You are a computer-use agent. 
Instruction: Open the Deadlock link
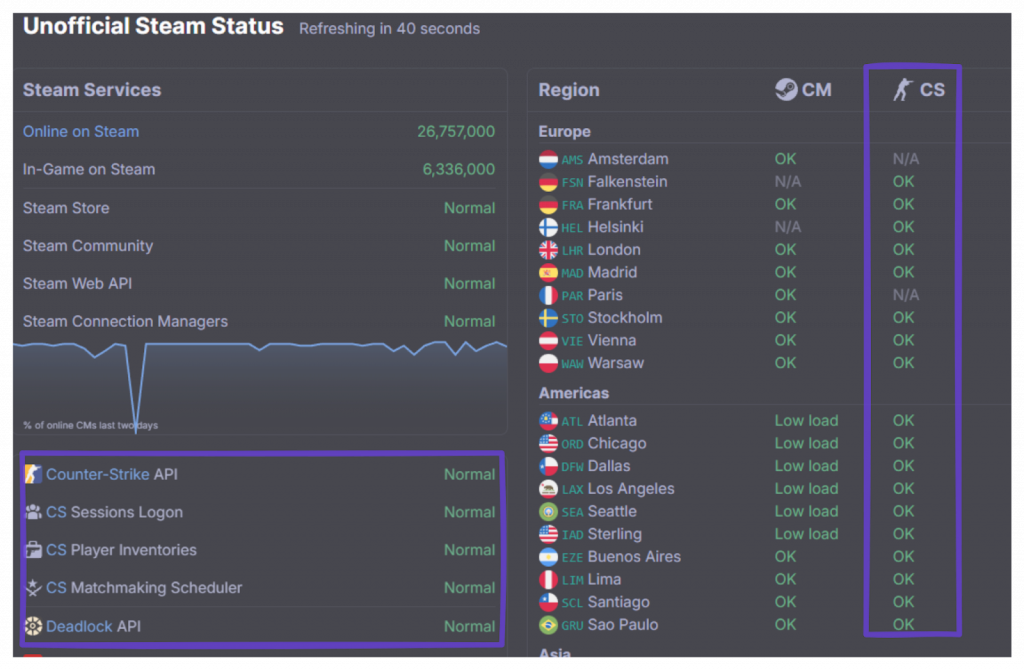coord(79,626)
